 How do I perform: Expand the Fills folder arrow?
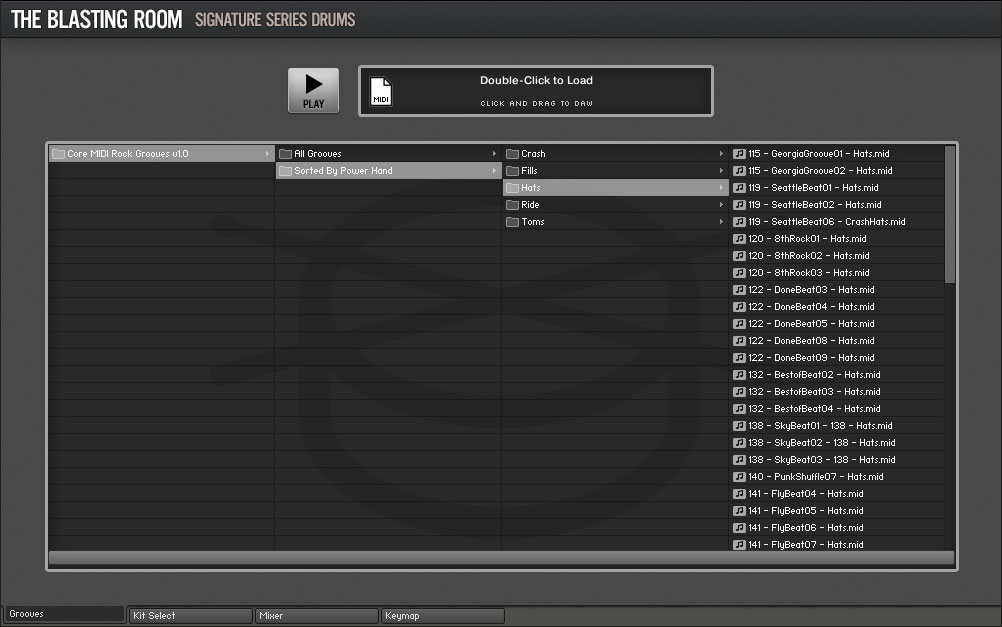[x=721, y=171]
